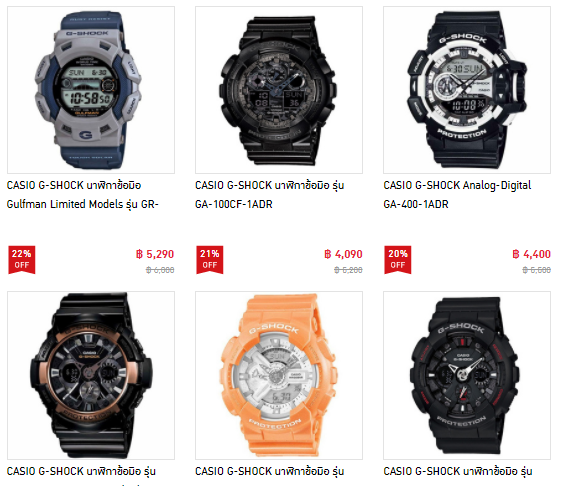This screenshot has width=563, height=486.
Task: Click the 20% OFF discount badge
Action: pyautogui.click(x=397, y=260)
